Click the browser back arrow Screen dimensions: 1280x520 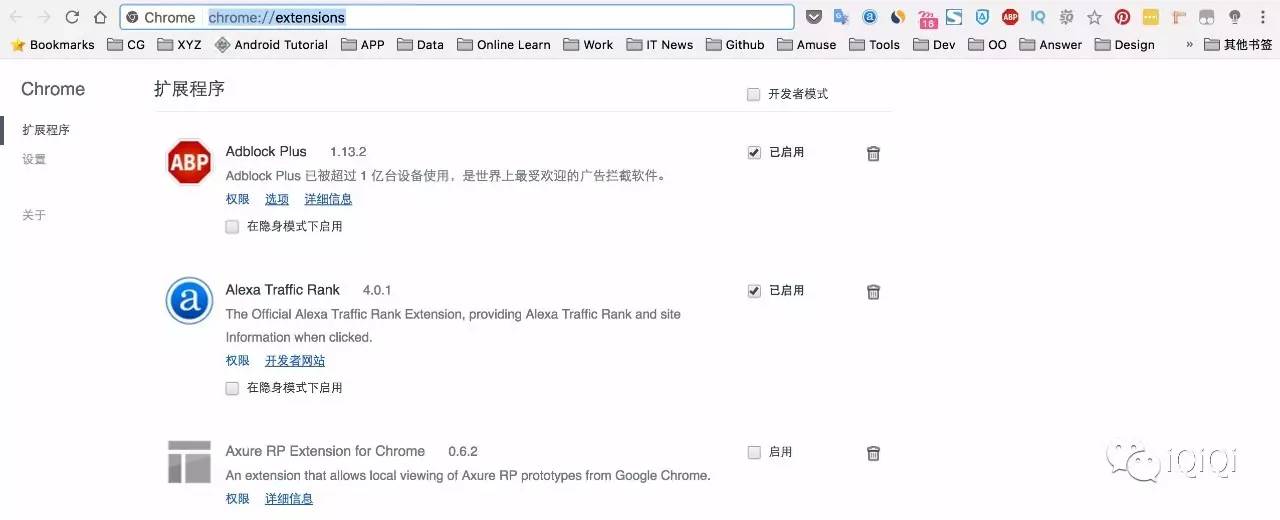click(16, 17)
